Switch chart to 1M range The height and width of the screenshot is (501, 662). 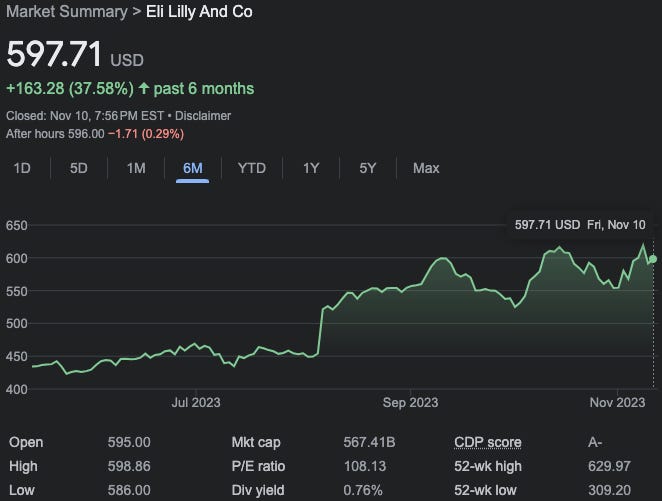pyautogui.click(x=136, y=168)
